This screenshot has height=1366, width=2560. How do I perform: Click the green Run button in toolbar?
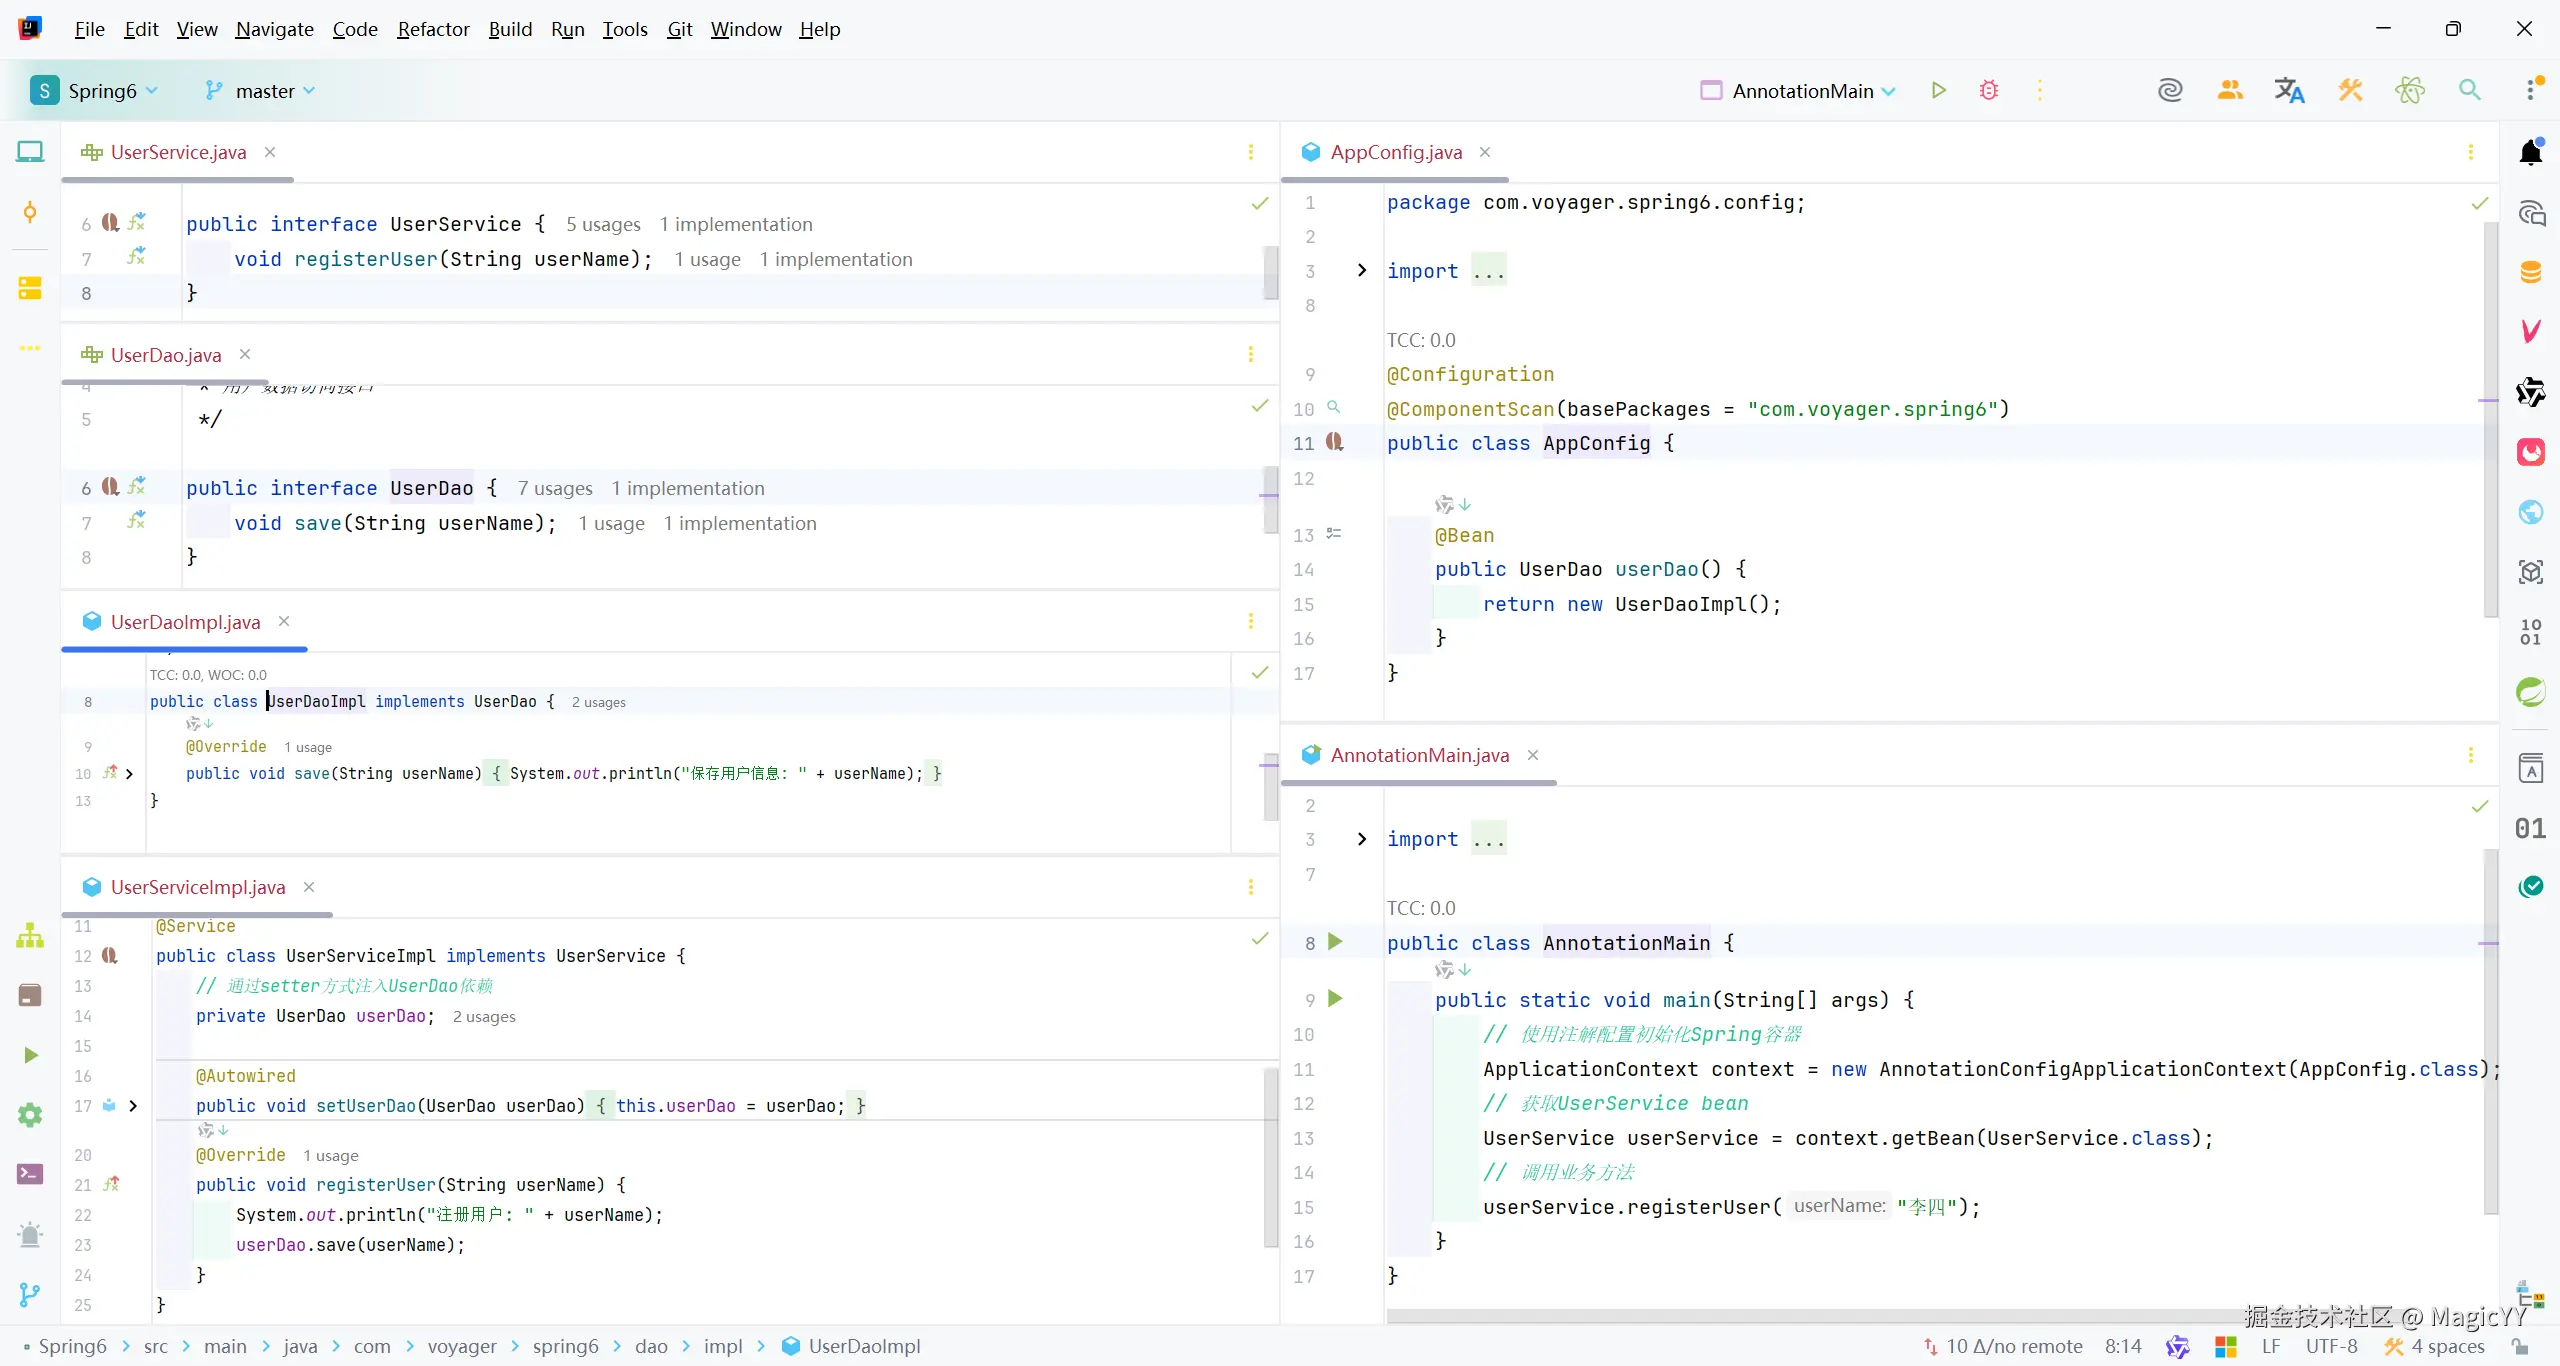[x=1938, y=90]
